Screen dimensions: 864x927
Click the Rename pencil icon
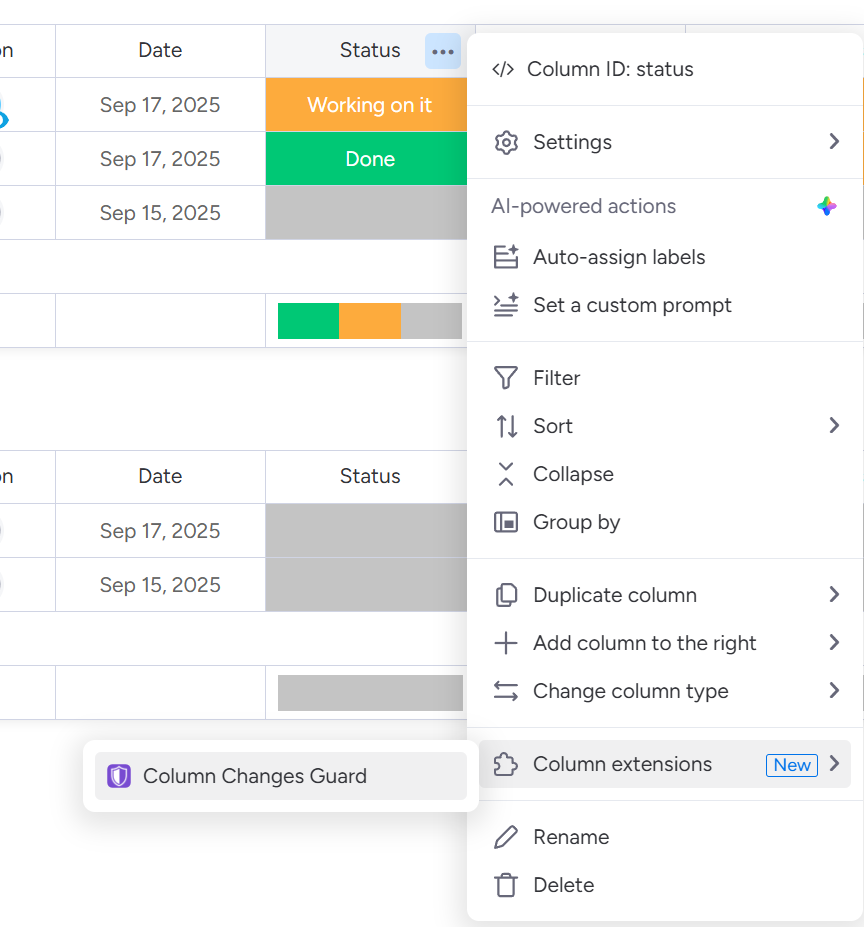506,837
